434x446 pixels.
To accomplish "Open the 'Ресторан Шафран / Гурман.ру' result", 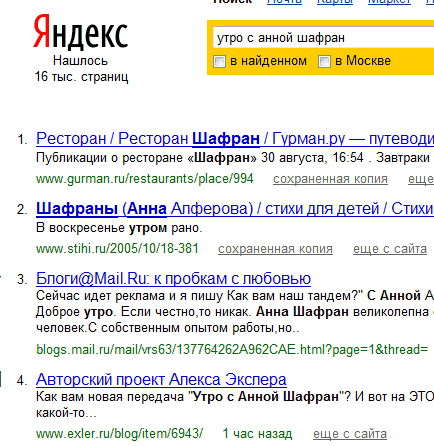I will click(235, 138).
